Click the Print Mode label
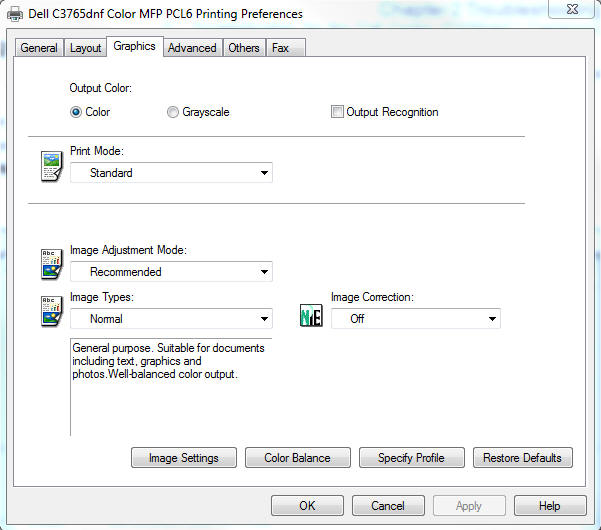601x530 pixels. [x=97, y=151]
